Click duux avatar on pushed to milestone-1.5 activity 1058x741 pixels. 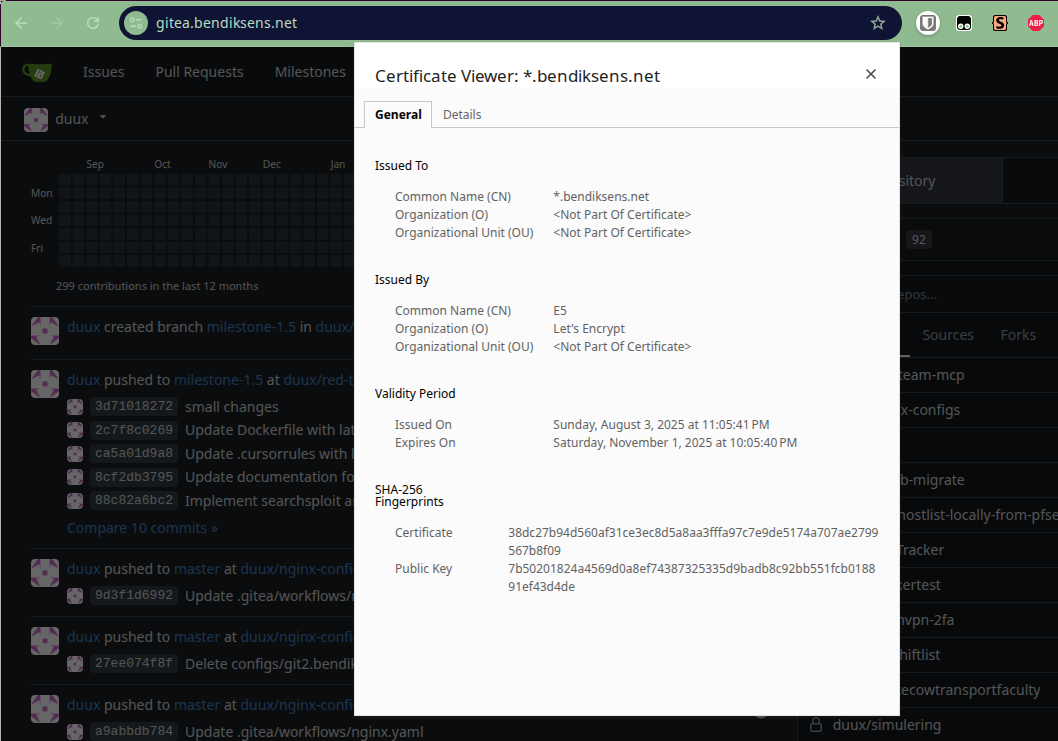[x=45, y=384]
